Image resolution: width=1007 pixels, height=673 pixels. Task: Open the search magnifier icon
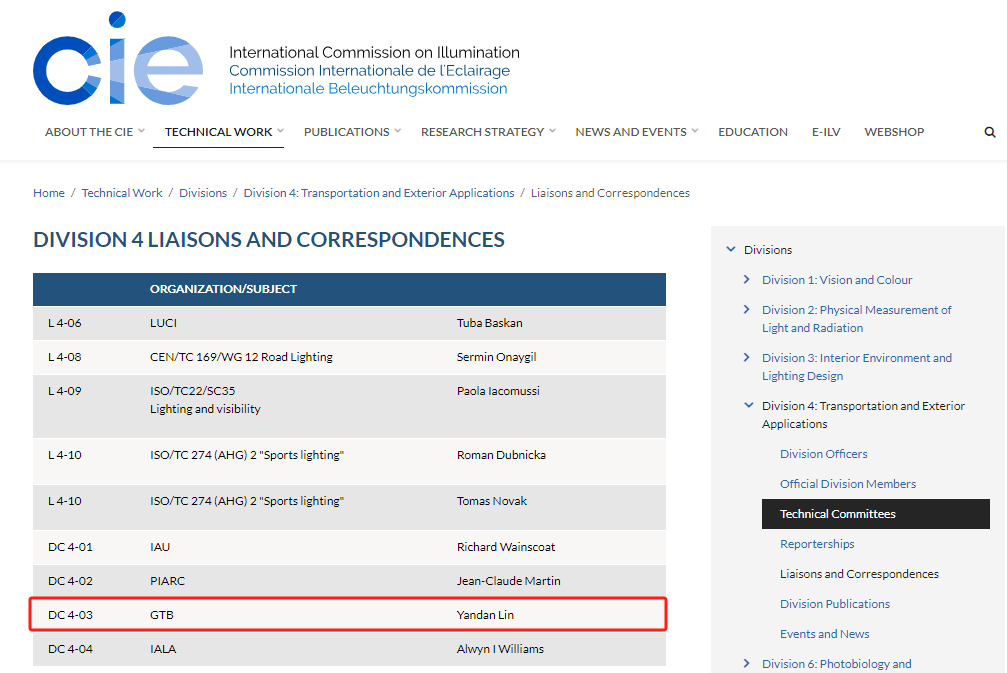click(x=990, y=132)
